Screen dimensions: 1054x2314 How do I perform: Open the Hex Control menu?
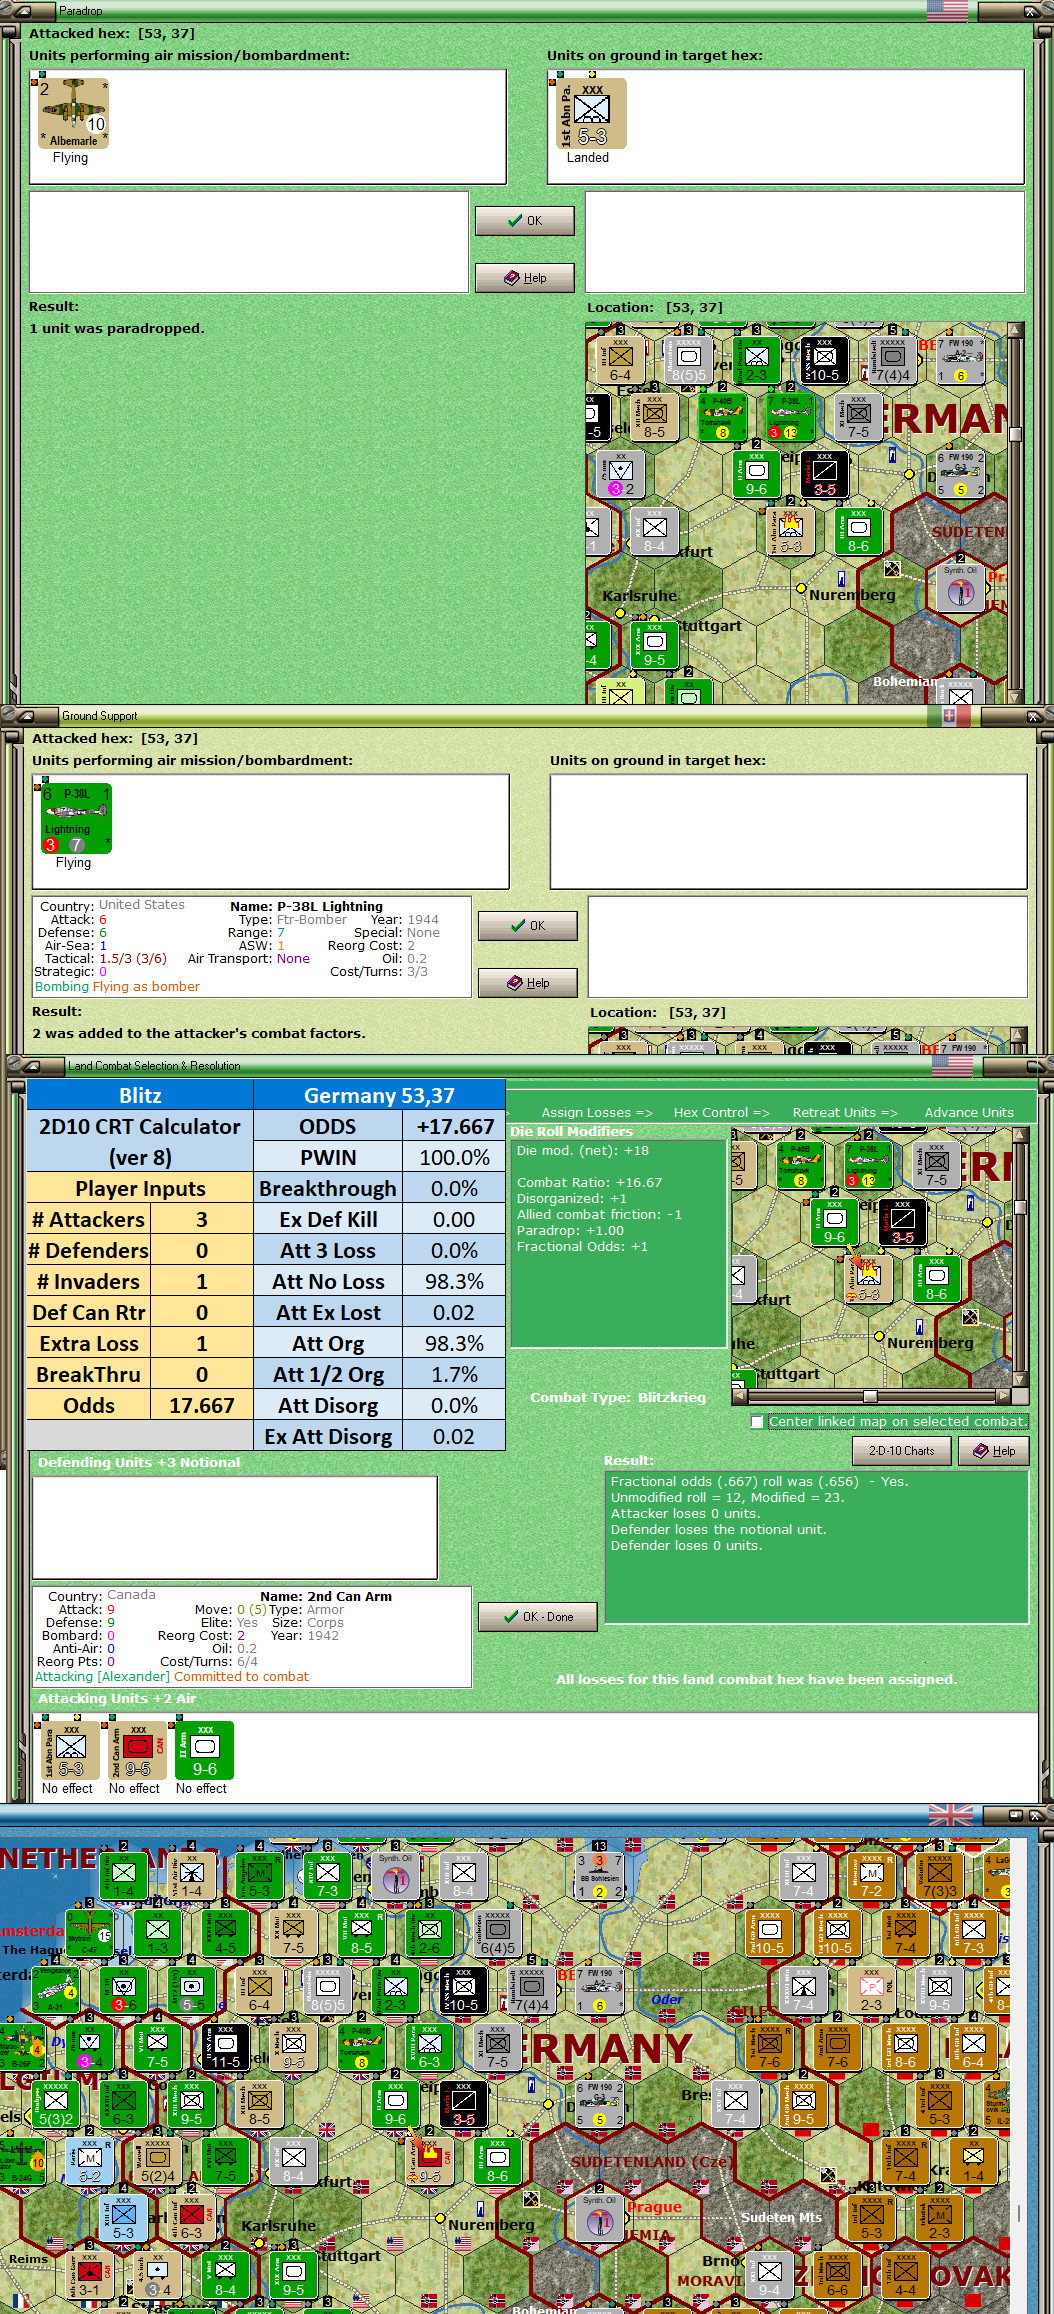721,1112
